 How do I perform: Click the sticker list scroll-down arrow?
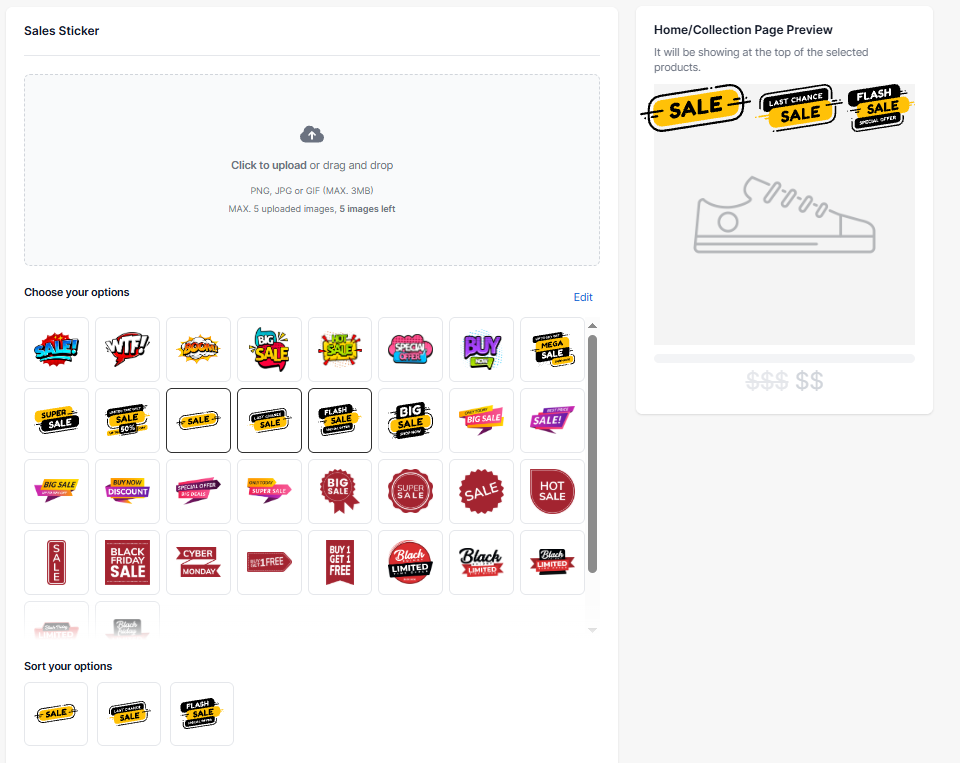click(x=592, y=630)
